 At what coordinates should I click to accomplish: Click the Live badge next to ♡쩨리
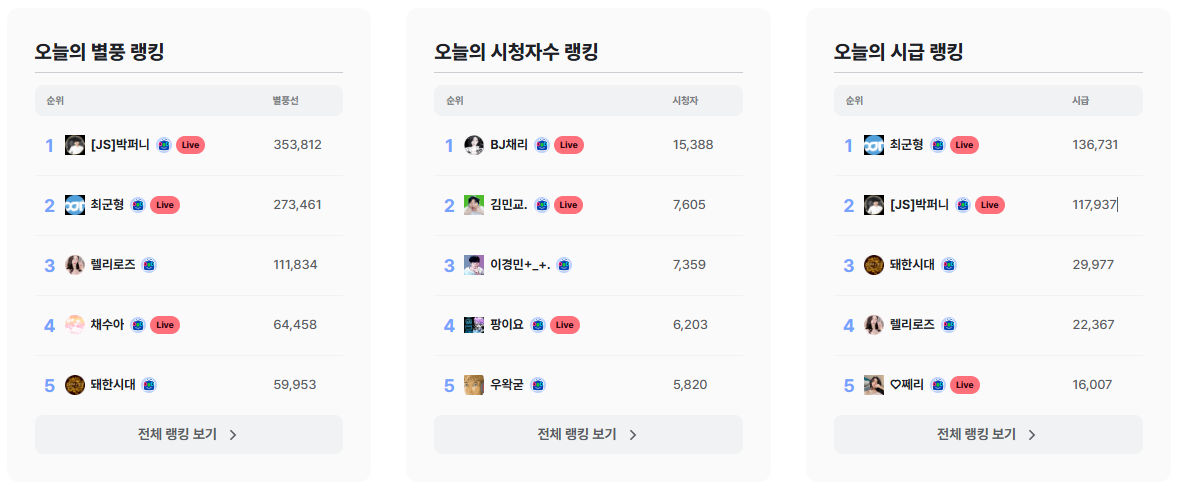[965, 385]
